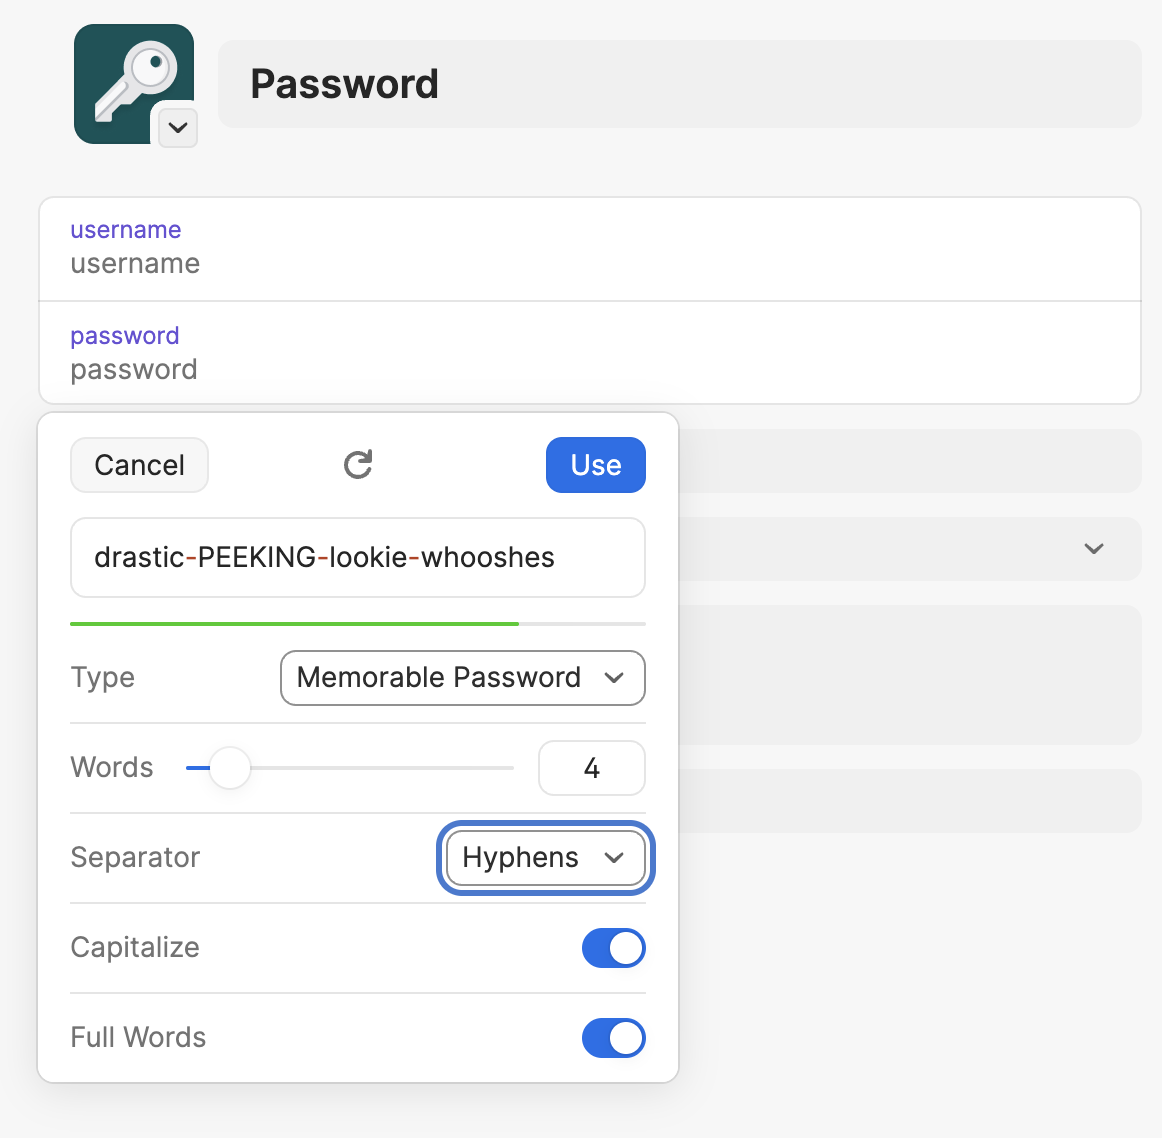The image size is (1162, 1138).
Task: Click the chevron inside the Type dropdown
Action: click(x=615, y=678)
